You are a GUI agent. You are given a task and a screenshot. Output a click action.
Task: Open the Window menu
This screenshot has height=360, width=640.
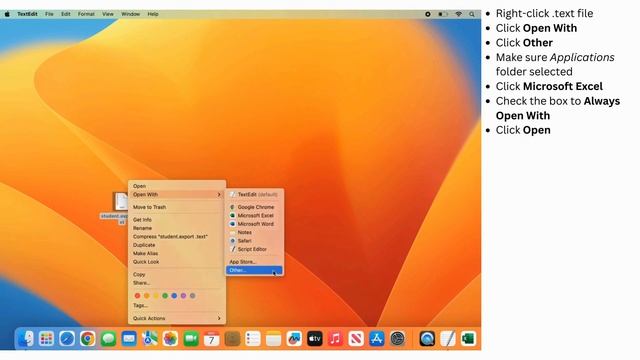point(131,14)
